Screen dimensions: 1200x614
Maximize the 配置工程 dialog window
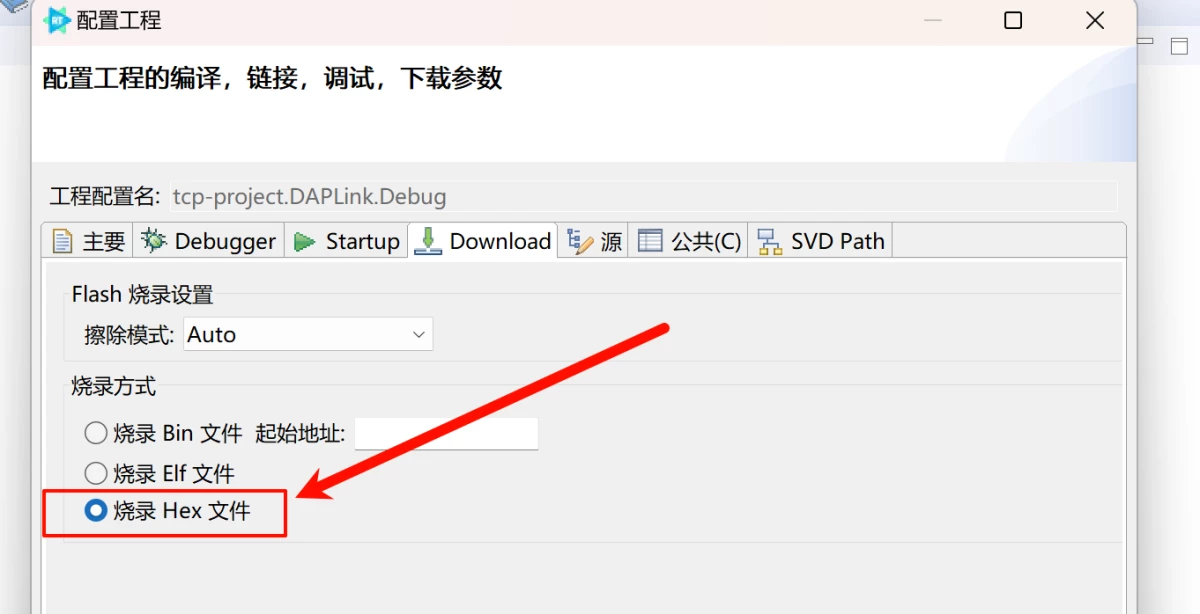click(x=1013, y=20)
